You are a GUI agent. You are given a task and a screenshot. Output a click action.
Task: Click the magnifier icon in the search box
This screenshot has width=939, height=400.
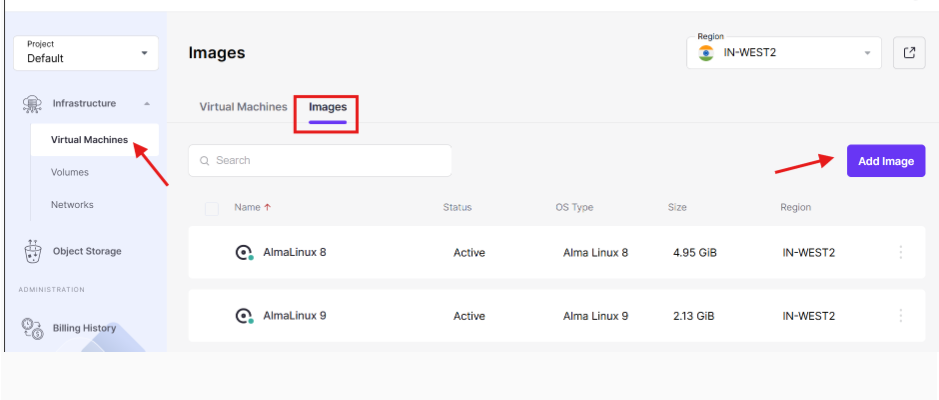pos(205,160)
